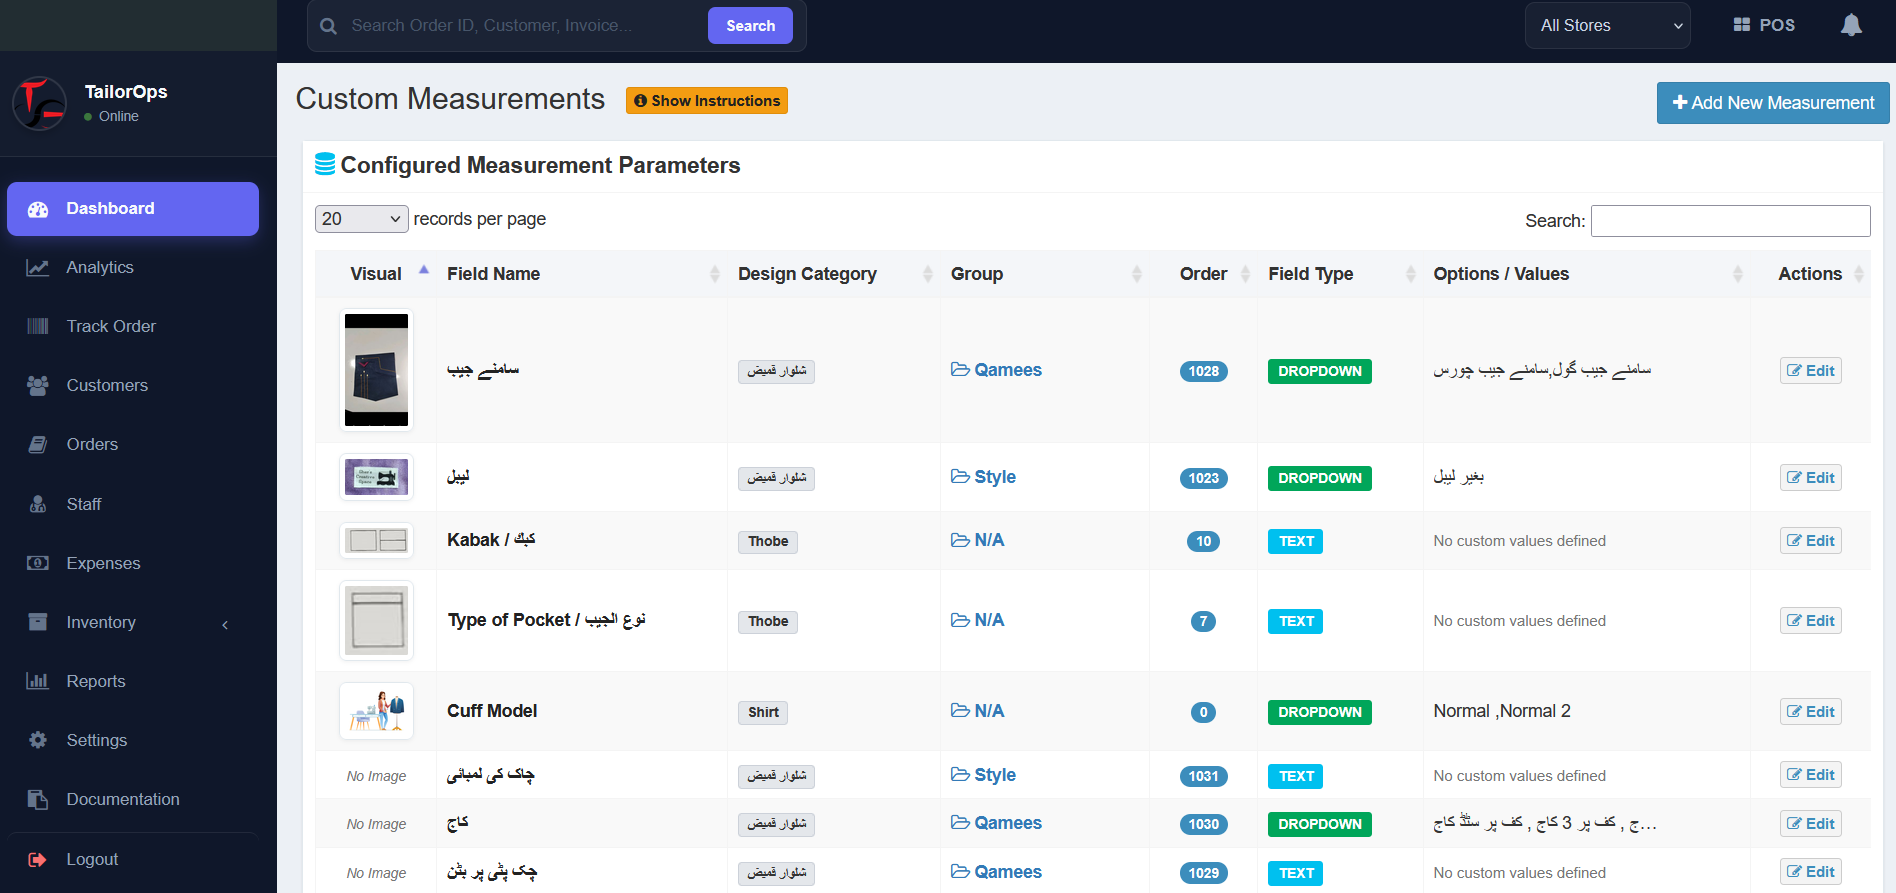Click the Expenses money icon
The height and width of the screenshot is (893, 1896).
[38, 563]
